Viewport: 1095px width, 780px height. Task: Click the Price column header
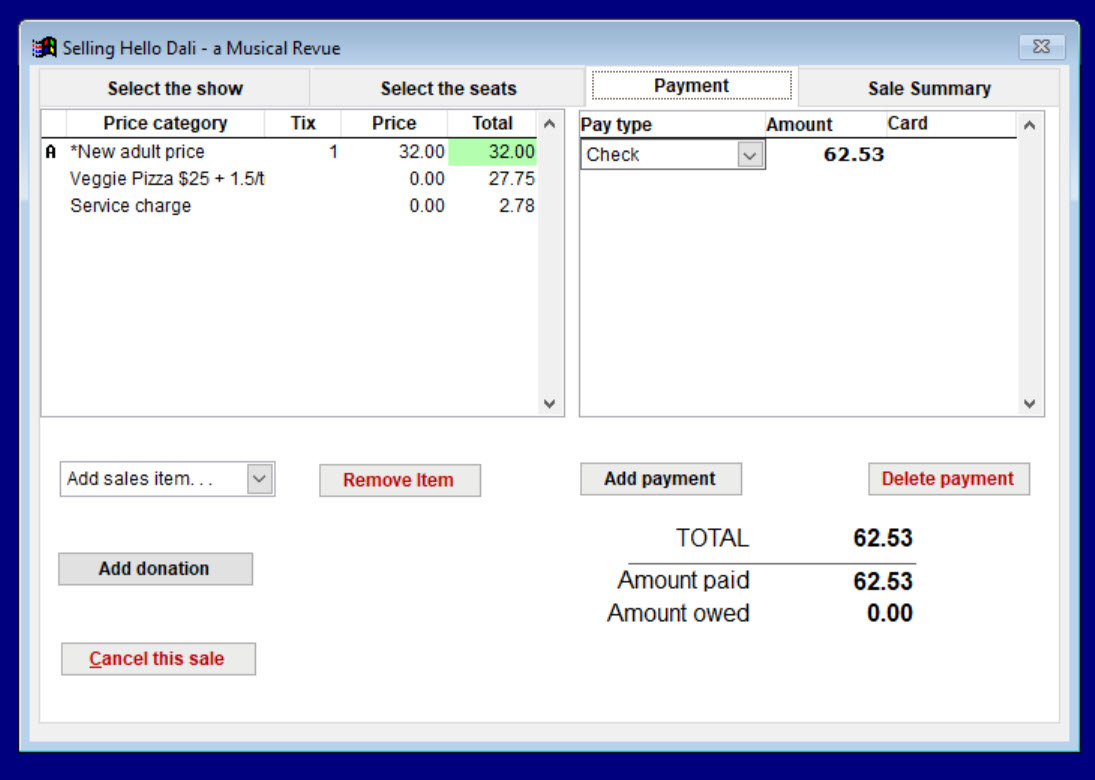tap(394, 124)
